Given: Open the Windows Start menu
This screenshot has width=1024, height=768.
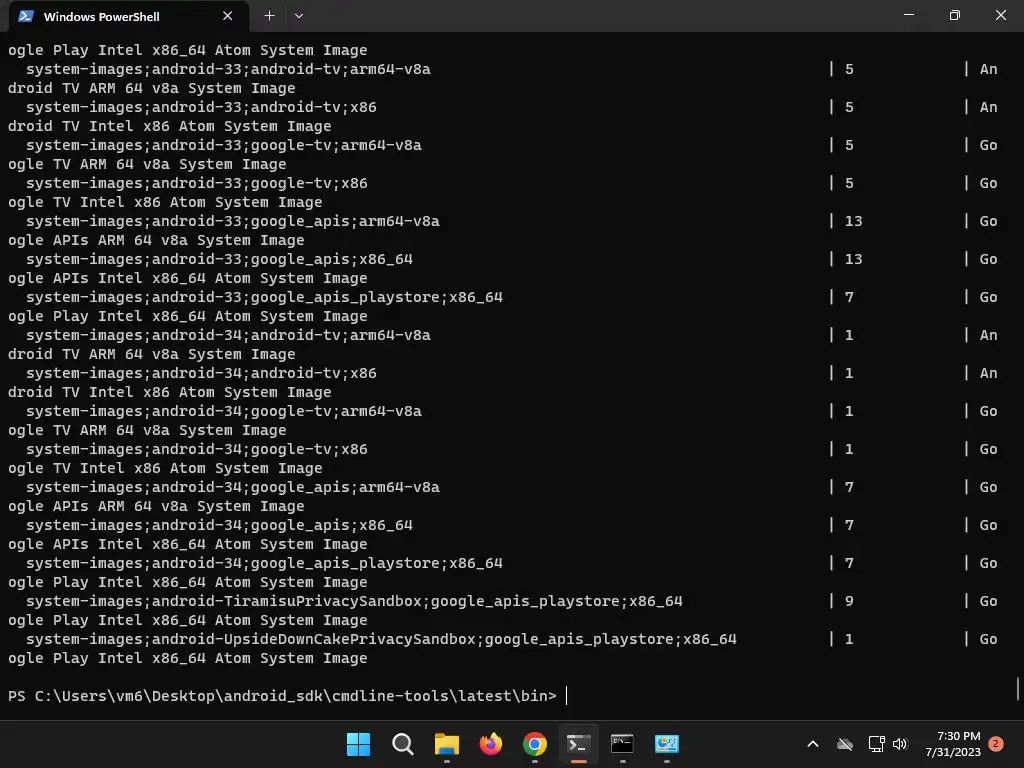Looking at the screenshot, I should click(x=358, y=744).
